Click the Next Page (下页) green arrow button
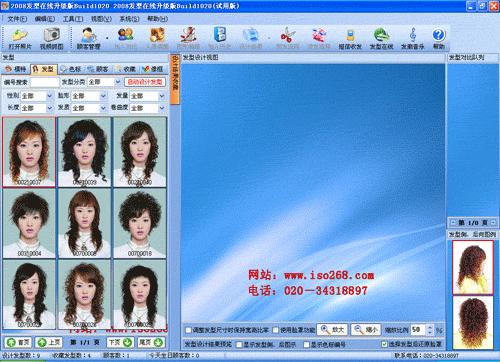Viewport: 500px width, 362px height. point(120,342)
